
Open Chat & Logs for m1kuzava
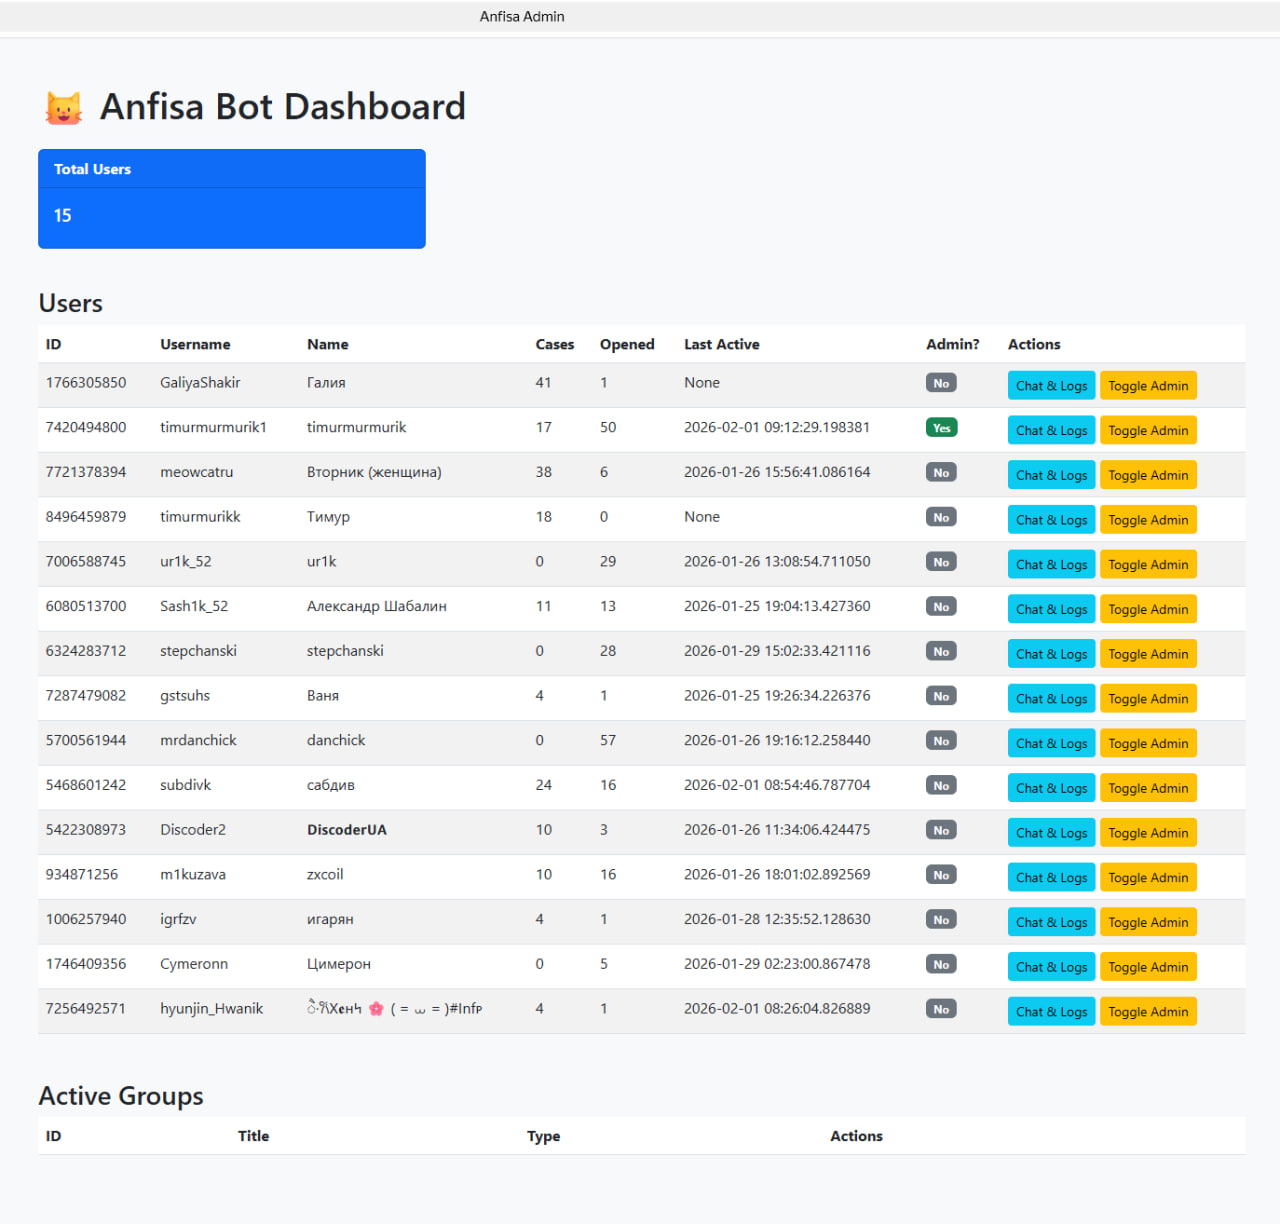coord(1051,878)
